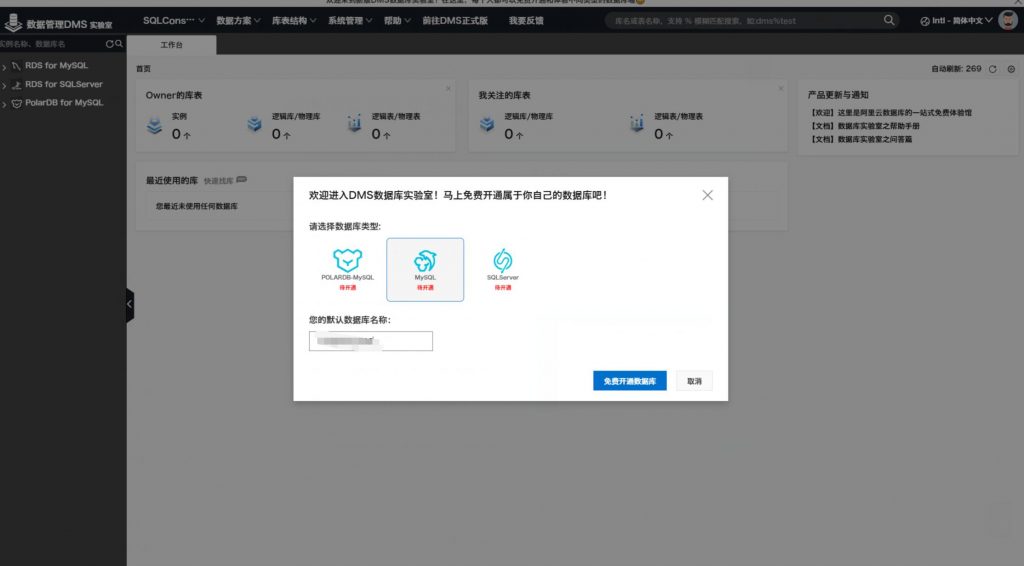Click the 您最近未使用任何数据库 message
The height and width of the screenshot is (566, 1024).
pyautogui.click(x=197, y=206)
